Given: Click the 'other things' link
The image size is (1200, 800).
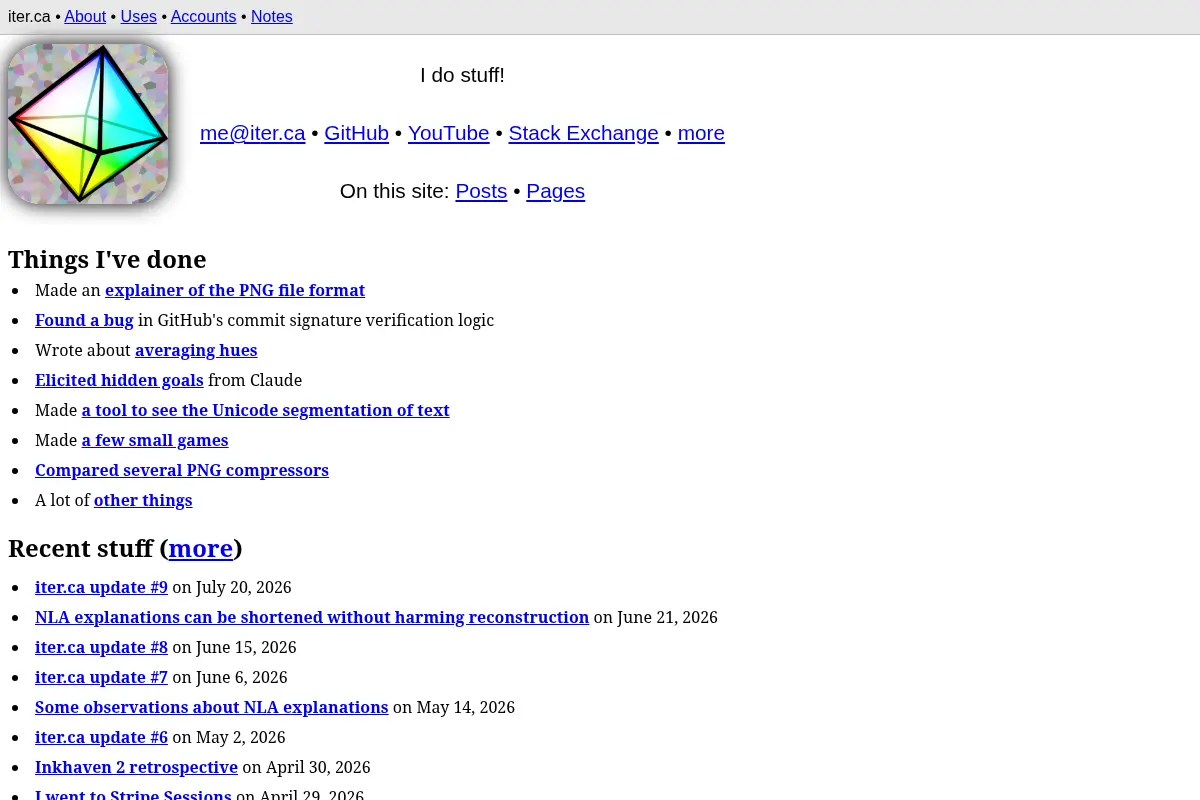Looking at the screenshot, I should 143,500.
